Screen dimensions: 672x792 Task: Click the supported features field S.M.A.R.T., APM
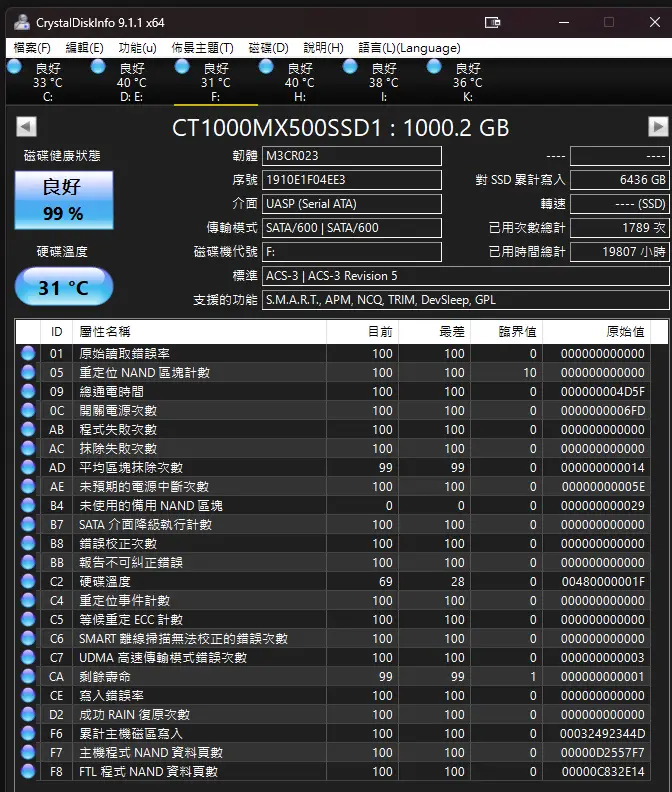[466, 300]
